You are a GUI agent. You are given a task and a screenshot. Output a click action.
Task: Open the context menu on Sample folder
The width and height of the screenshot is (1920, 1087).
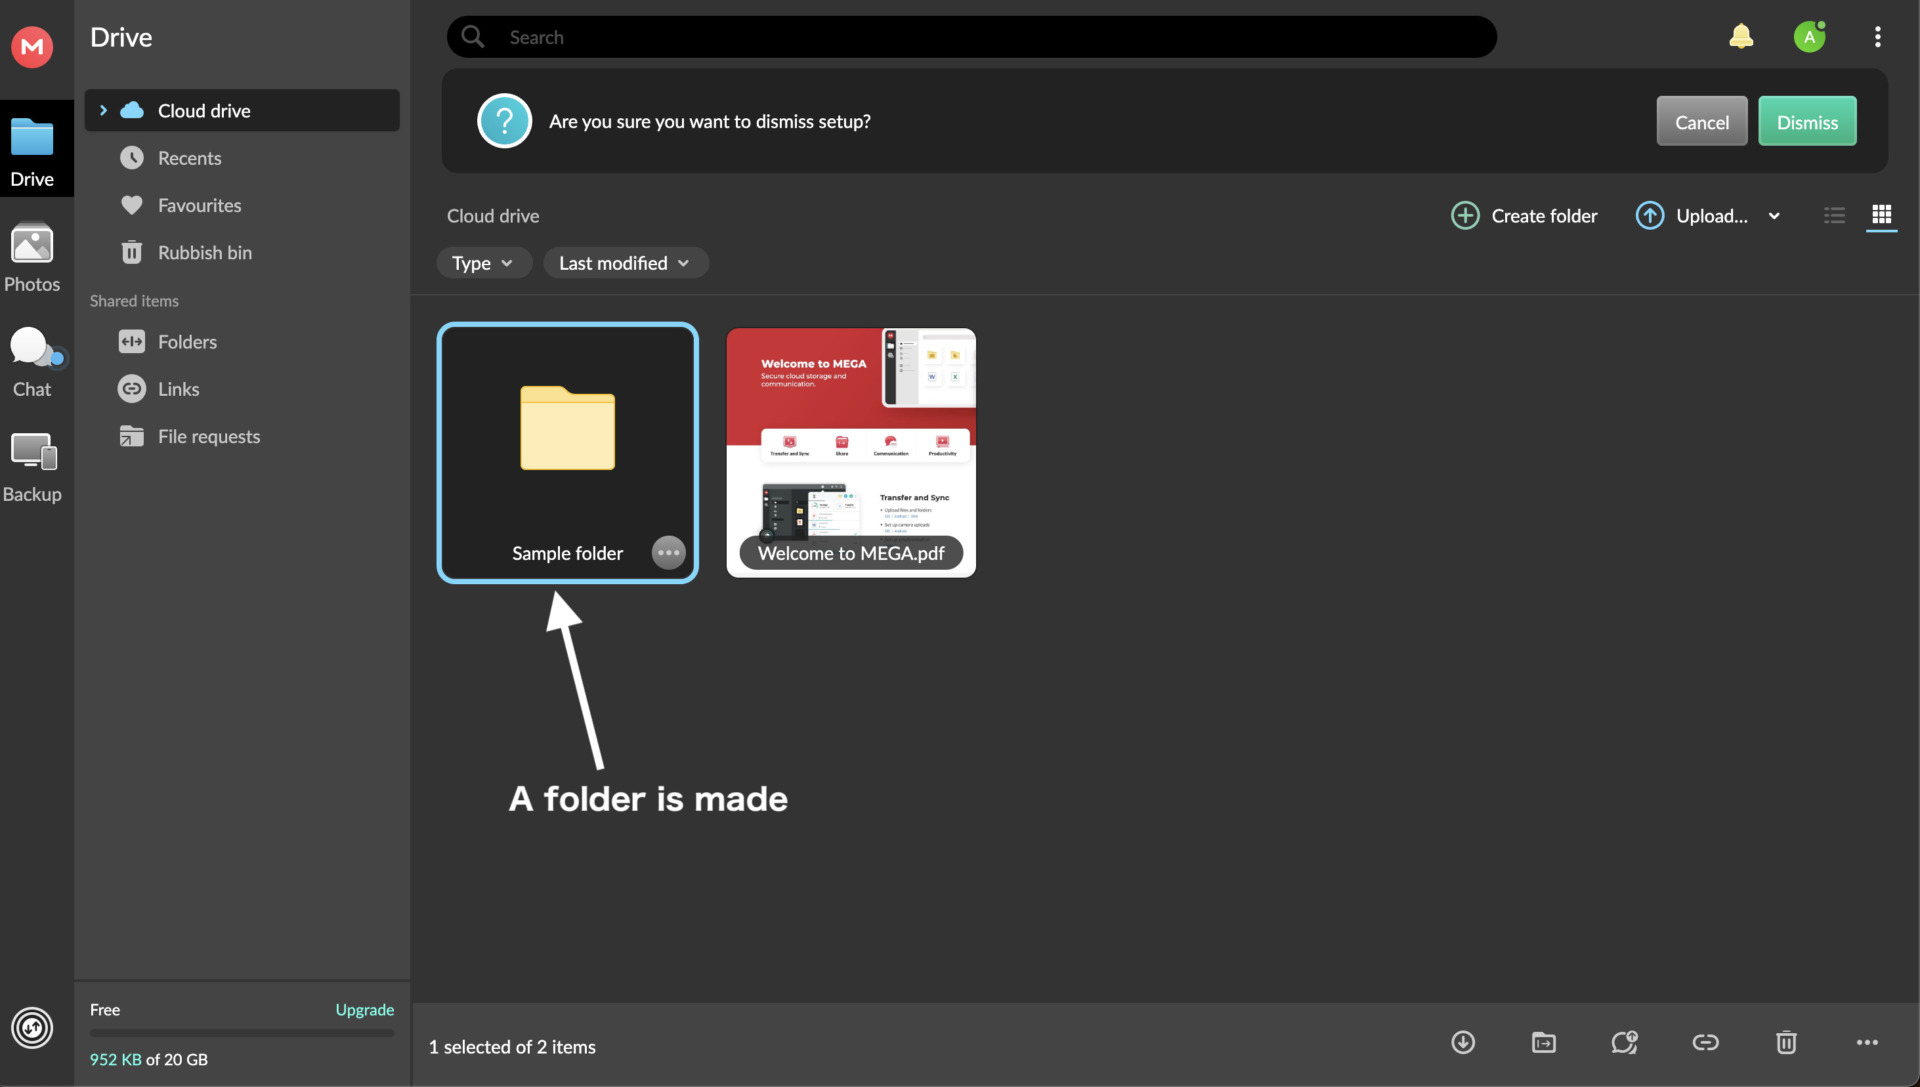pos(668,552)
